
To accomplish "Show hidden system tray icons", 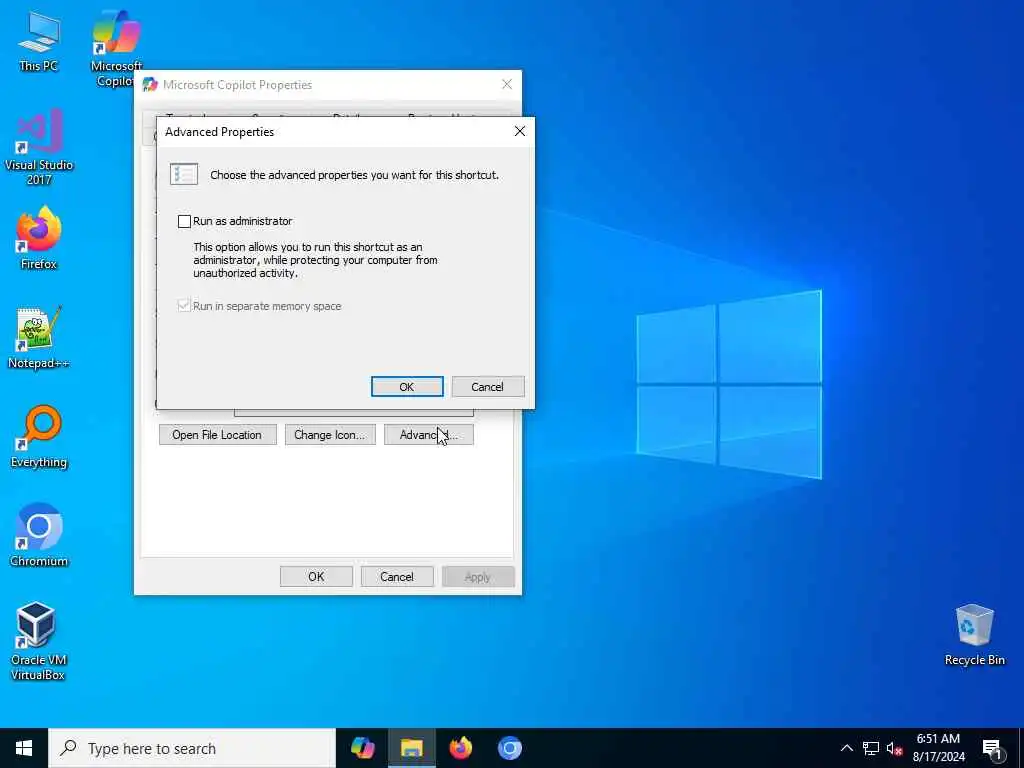I will pos(846,748).
